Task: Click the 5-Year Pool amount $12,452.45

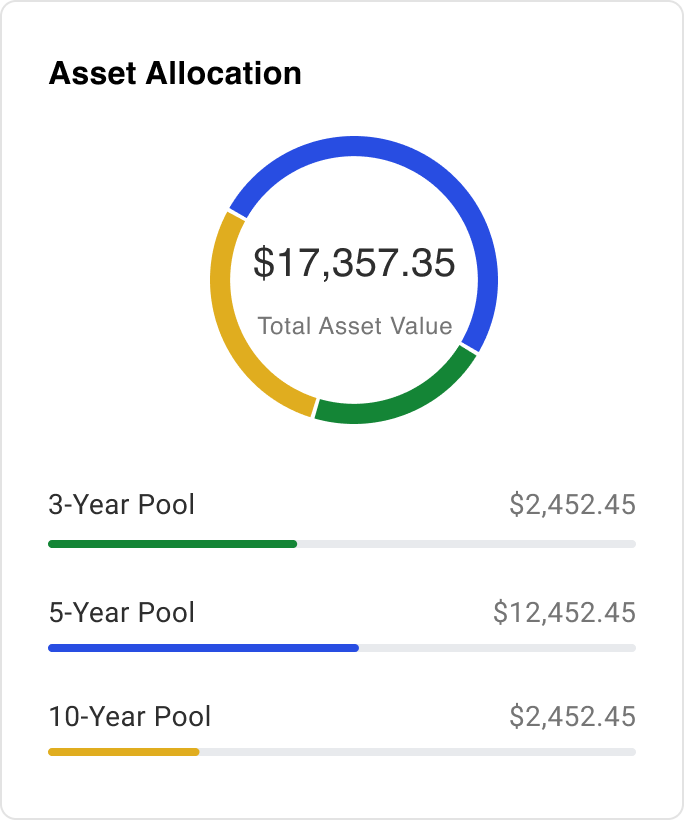Action: [x=564, y=611]
